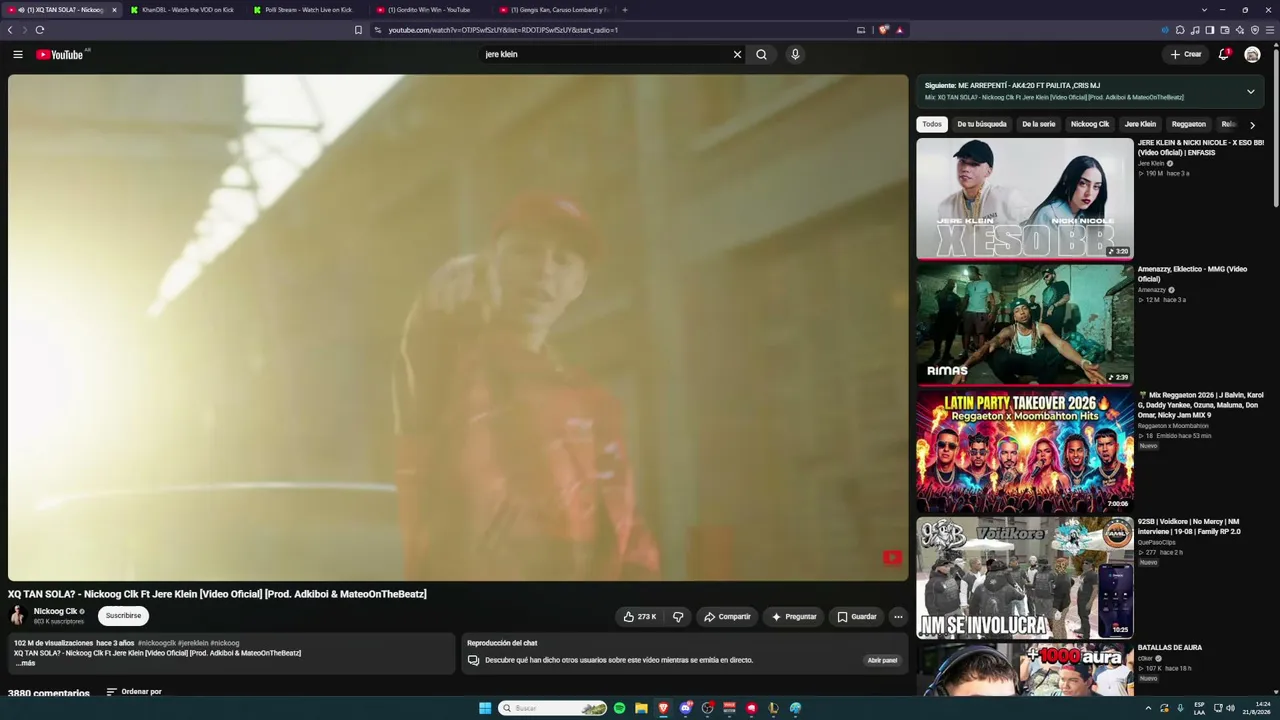Bookmark this page from the address bar
This screenshot has height=720, width=1280.
(358, 30)
